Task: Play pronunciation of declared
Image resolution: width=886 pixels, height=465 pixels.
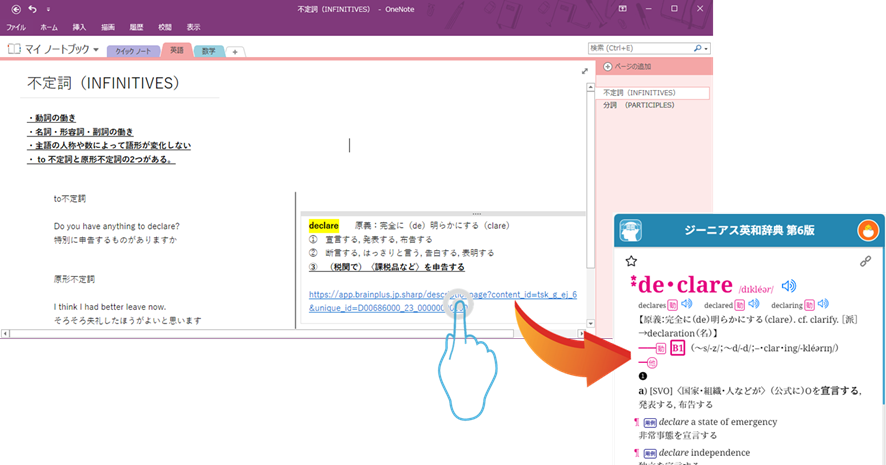Action: point(754,304)
